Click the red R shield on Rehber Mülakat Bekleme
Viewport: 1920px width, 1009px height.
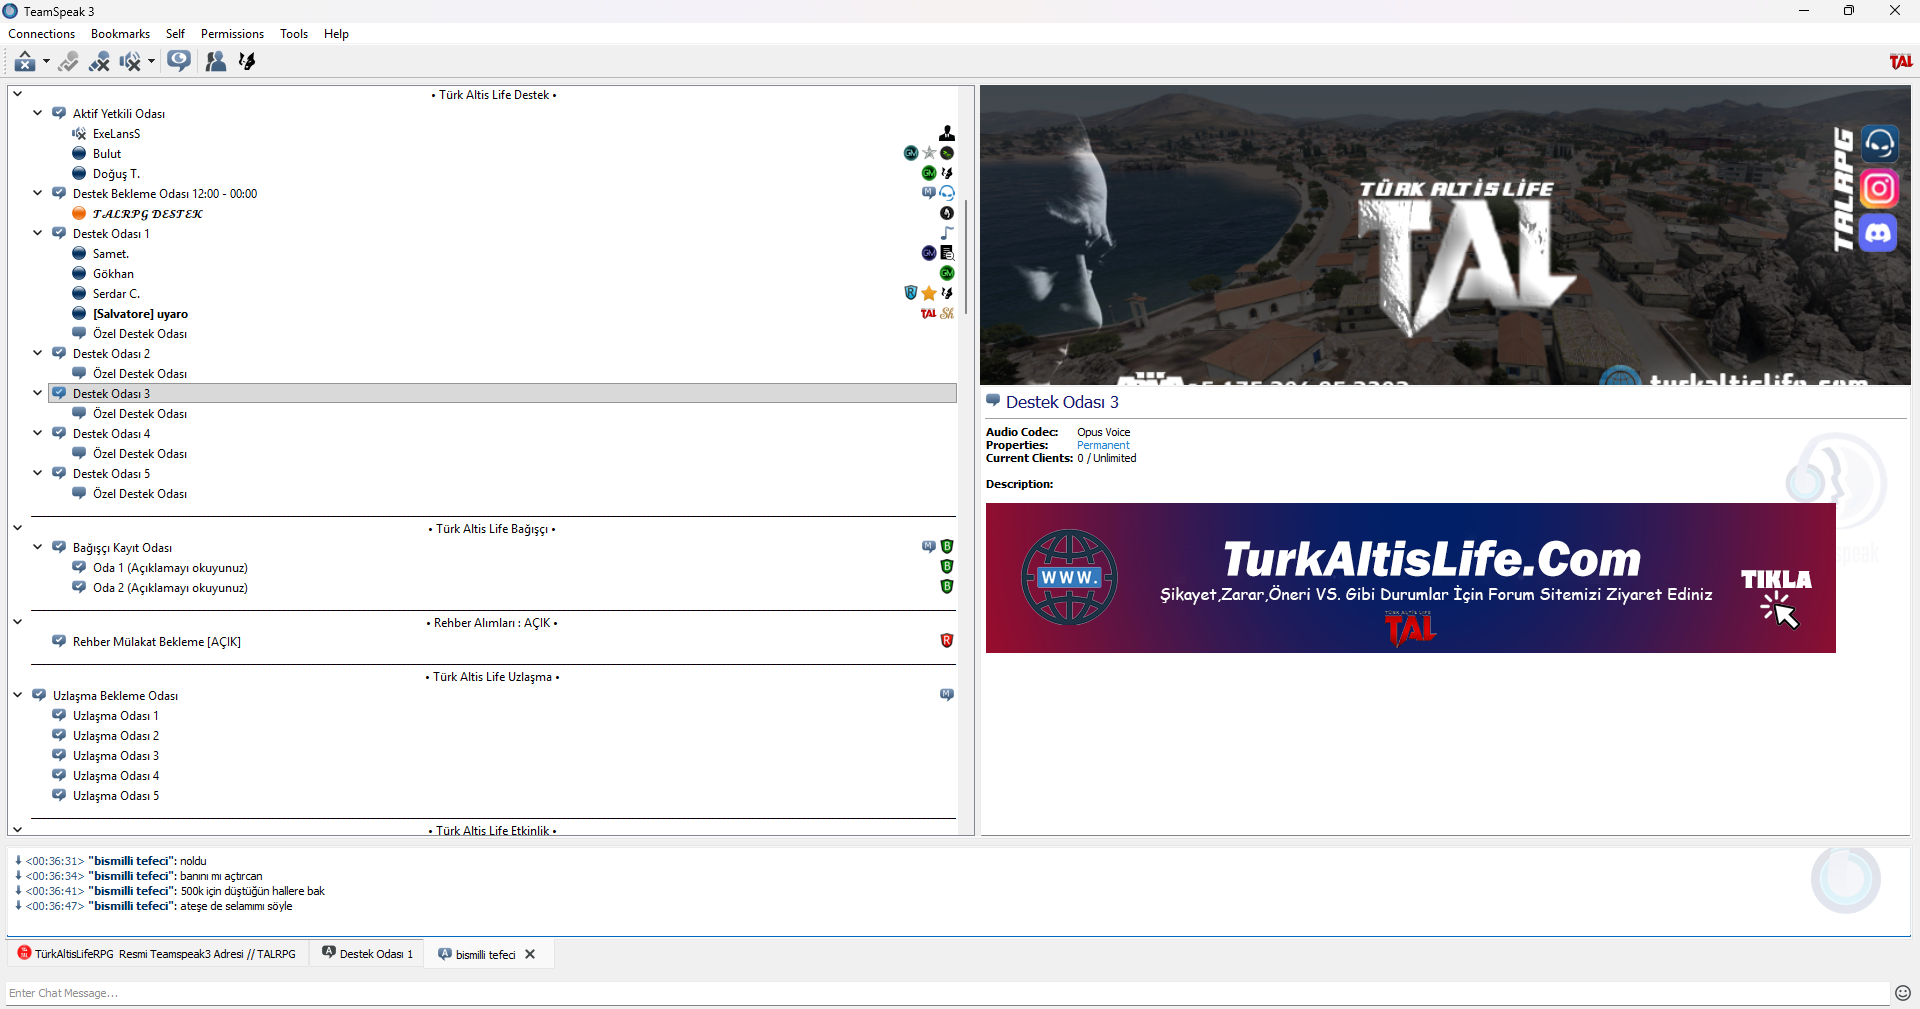pos(947,641)
